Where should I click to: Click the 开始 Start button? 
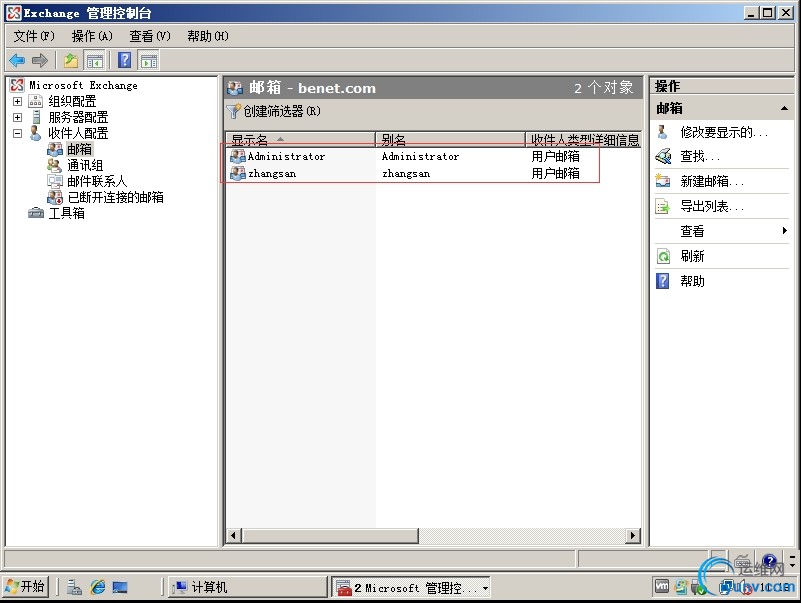click(26, 587)
